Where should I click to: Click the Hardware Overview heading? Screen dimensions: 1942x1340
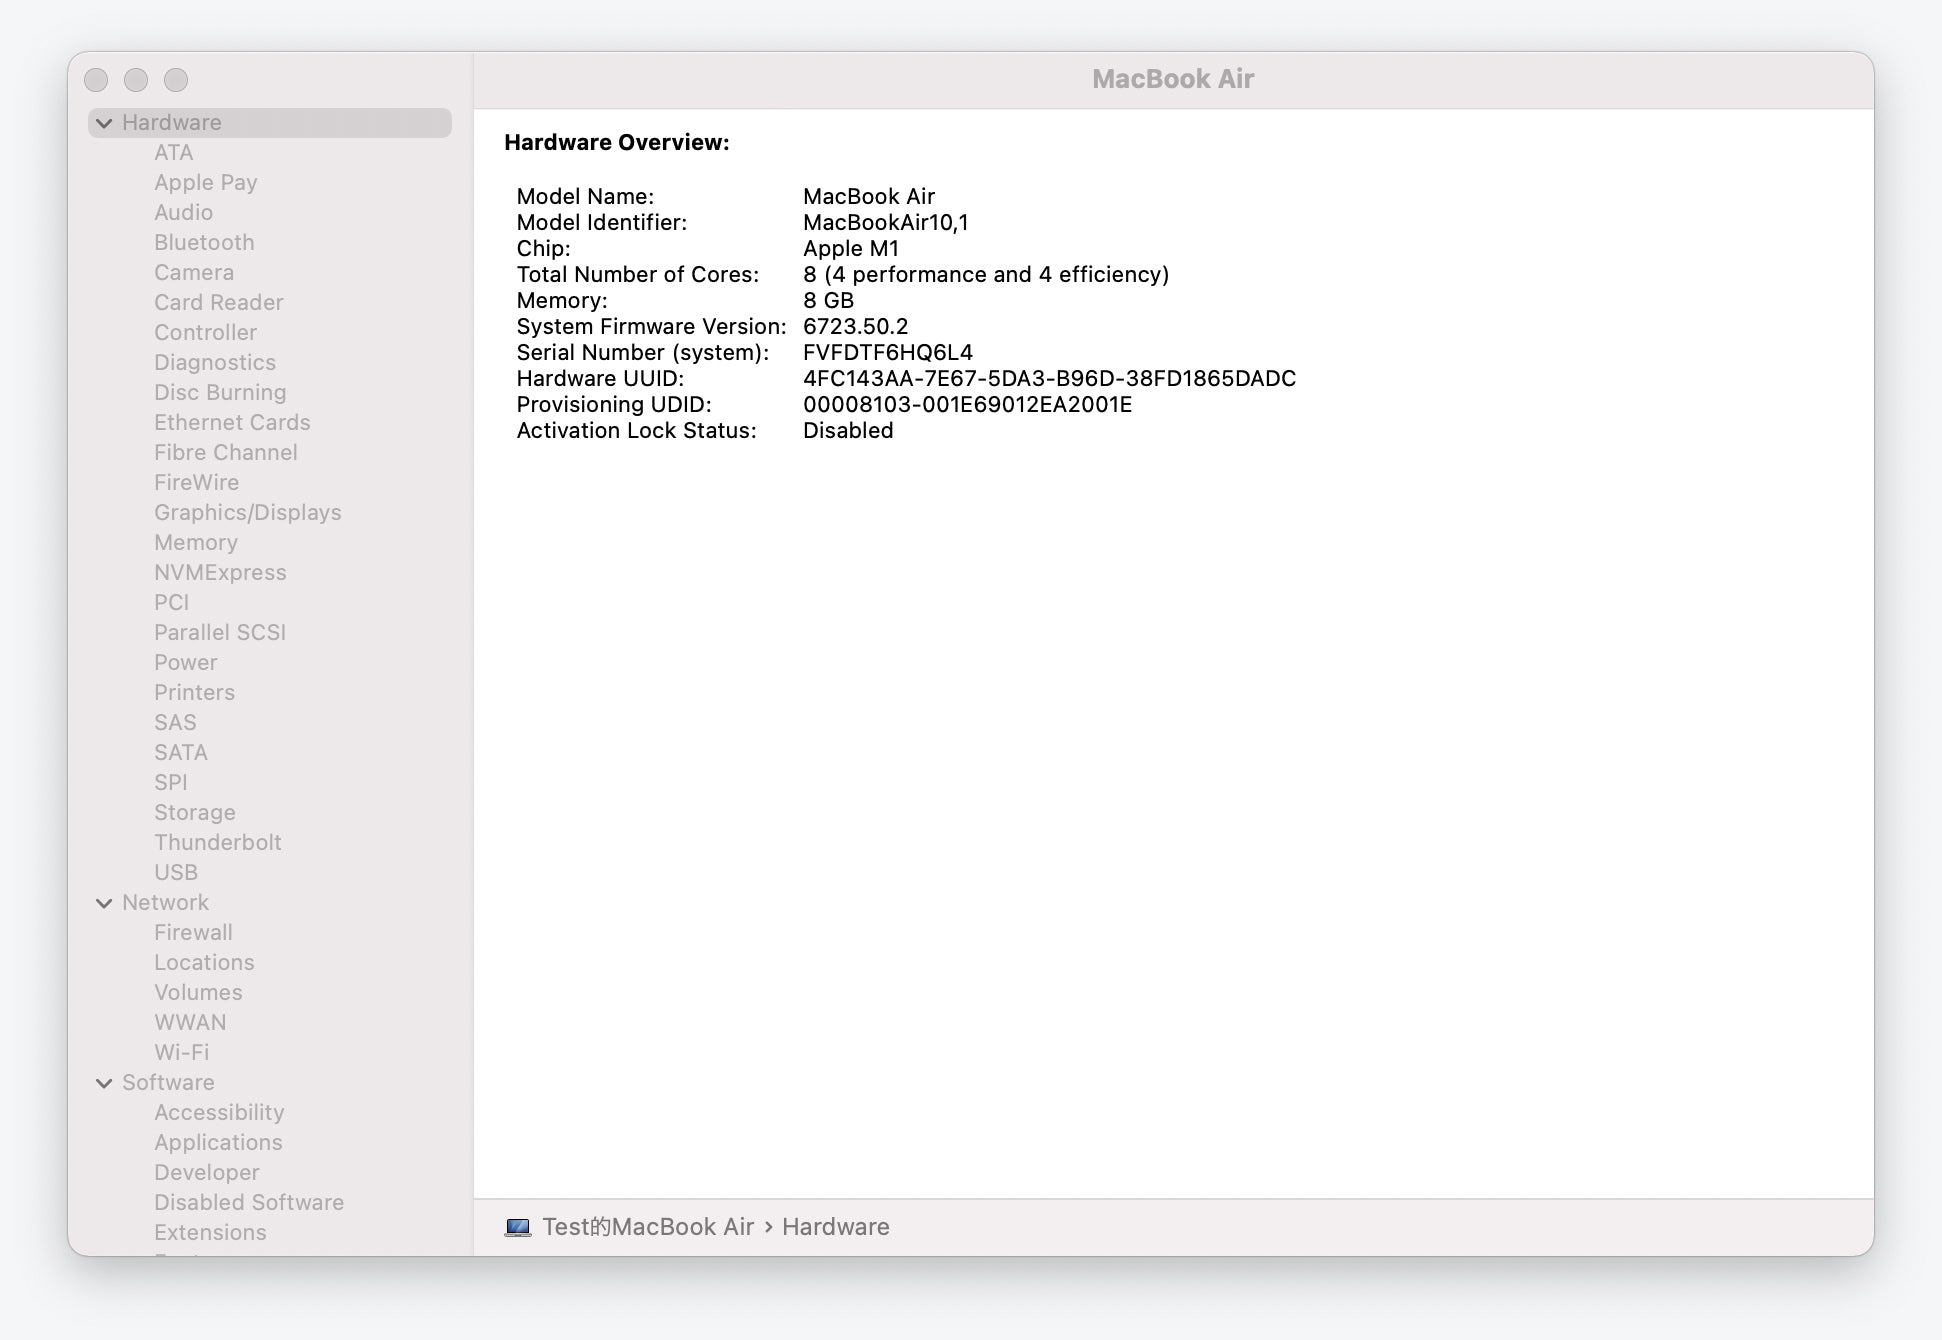[x=617, y=143]
